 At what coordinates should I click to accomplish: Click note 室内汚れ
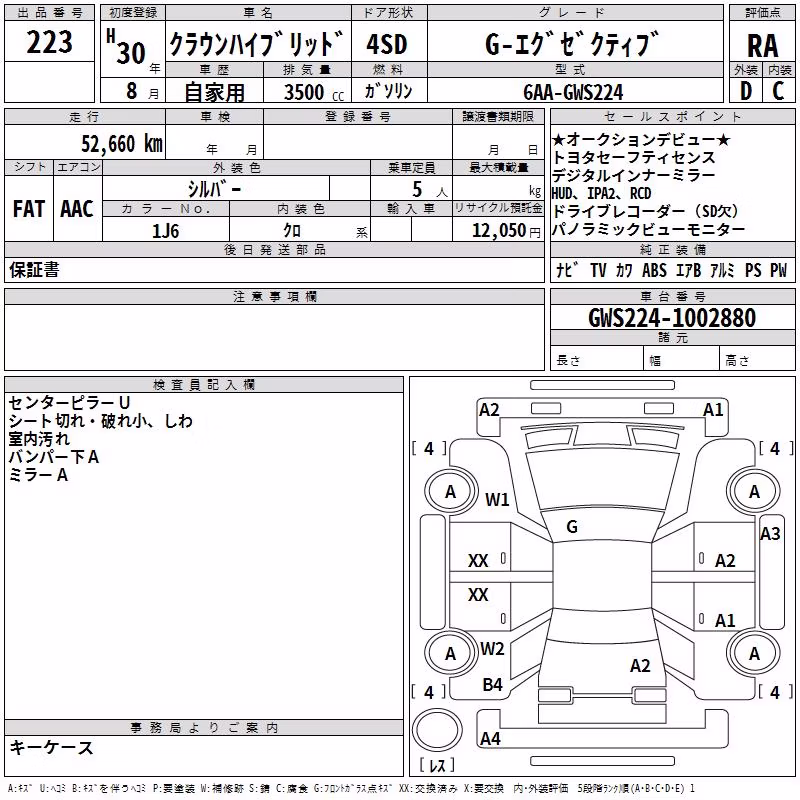pos(39,439)
